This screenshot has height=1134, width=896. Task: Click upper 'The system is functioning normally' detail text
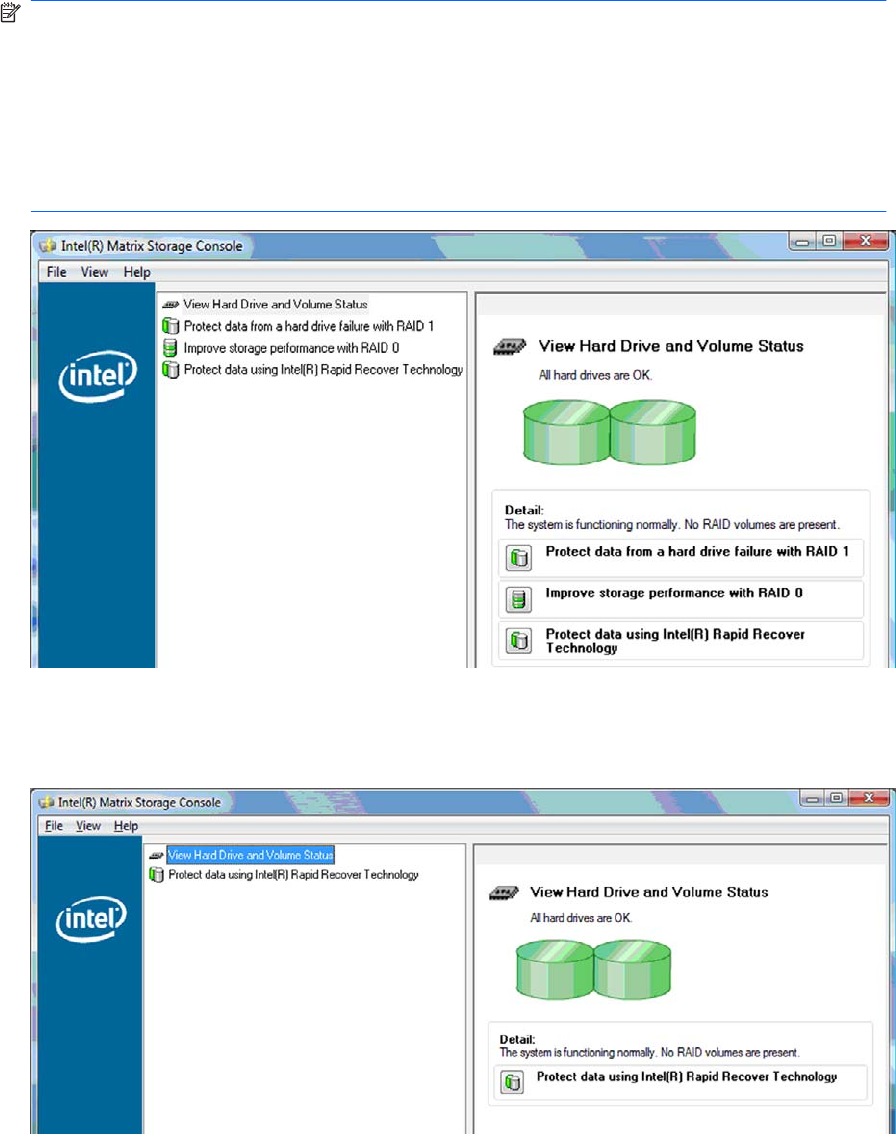[672, 525]
